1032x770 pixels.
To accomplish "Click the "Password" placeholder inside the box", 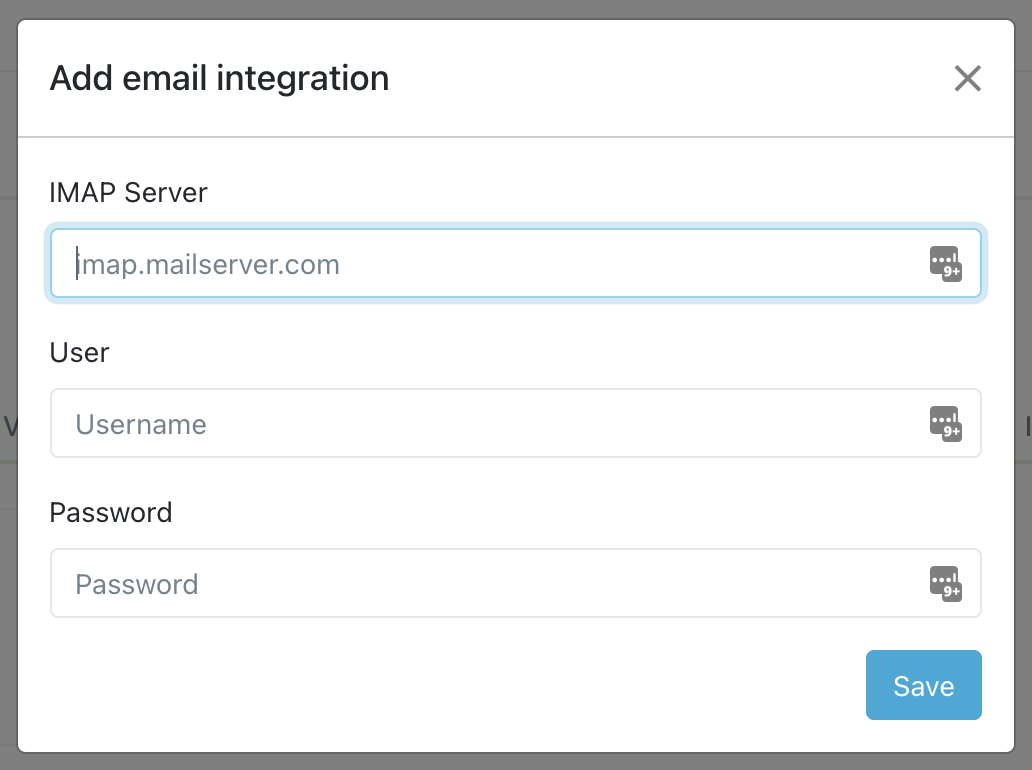I will (137, 585).
